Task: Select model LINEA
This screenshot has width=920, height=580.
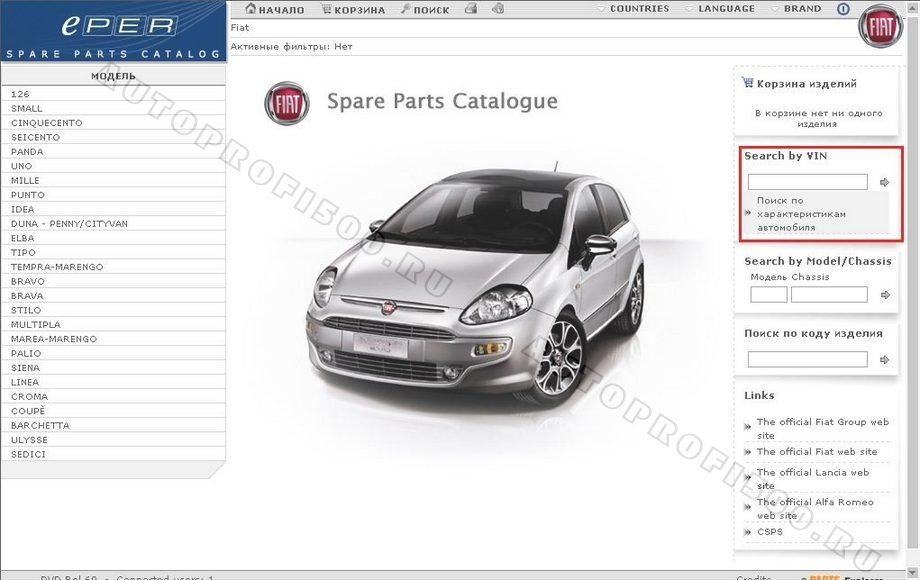Action: tap(113, 382)
